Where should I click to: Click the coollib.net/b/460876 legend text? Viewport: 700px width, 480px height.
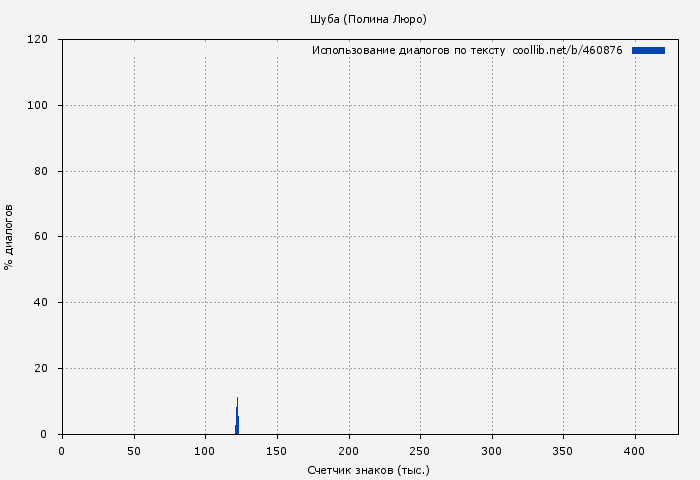click(x=567, y=50)
